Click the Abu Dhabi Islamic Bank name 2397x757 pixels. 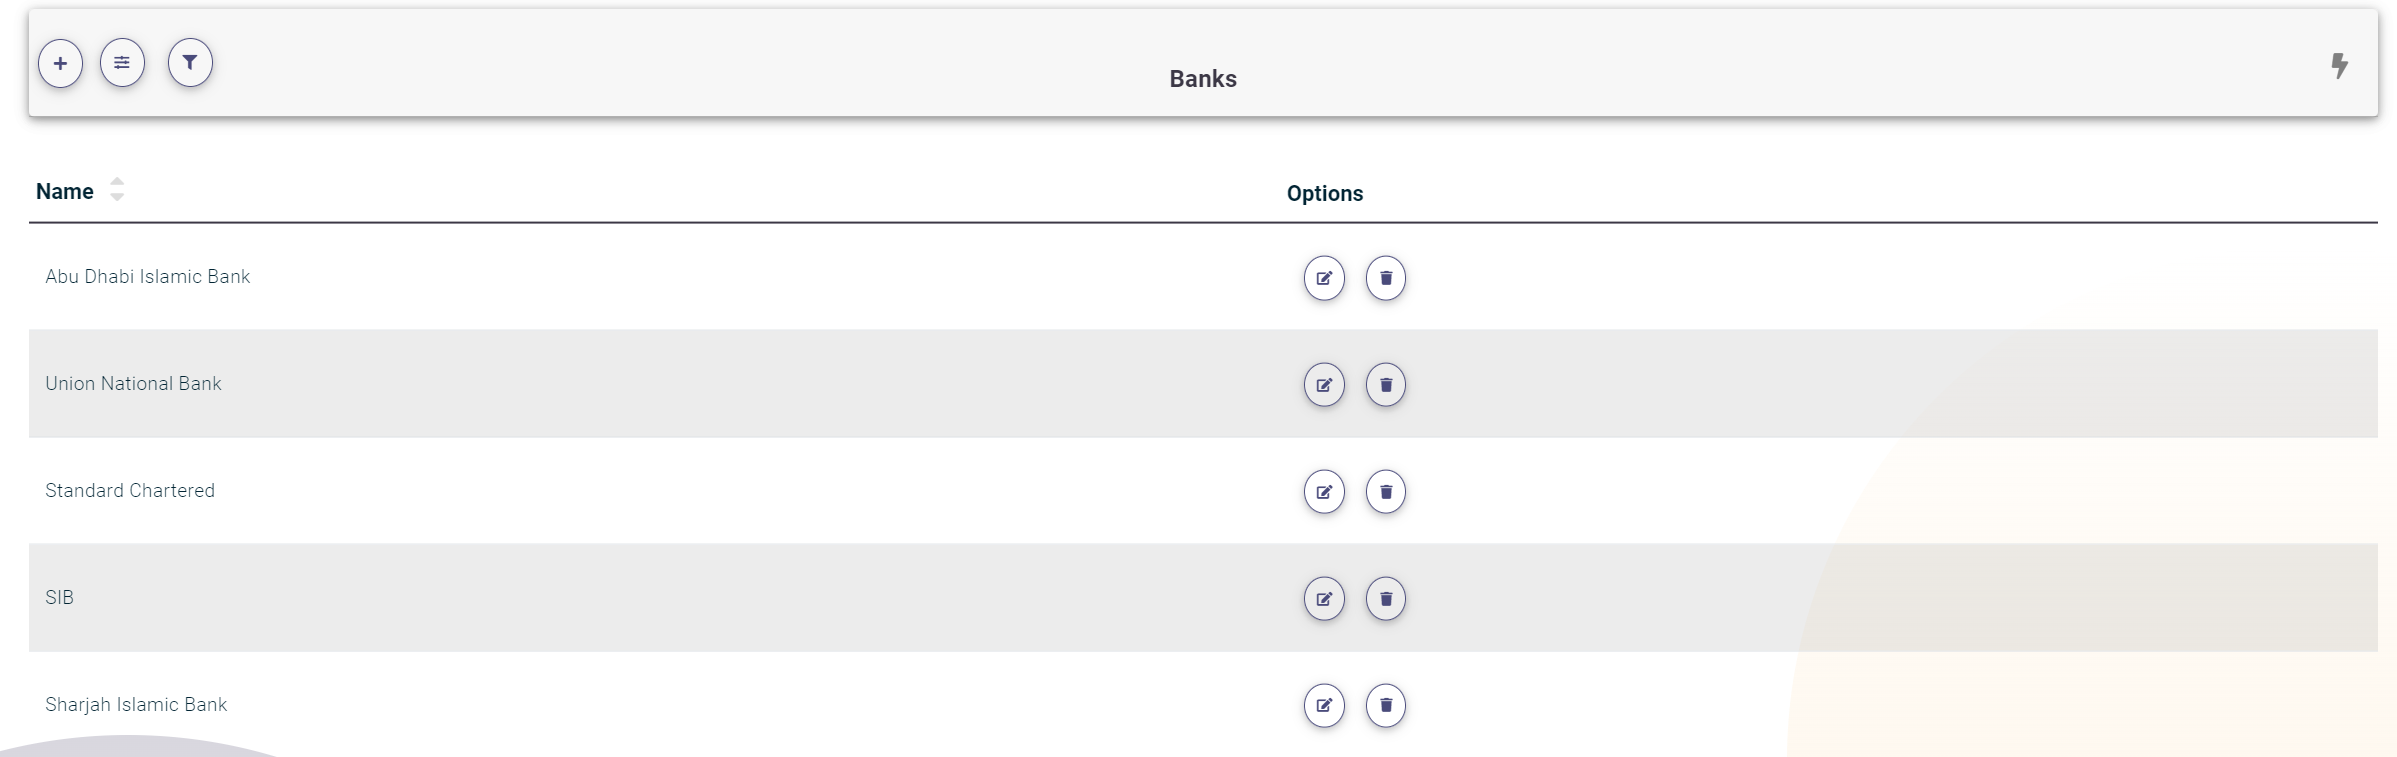tap(148, 277)
